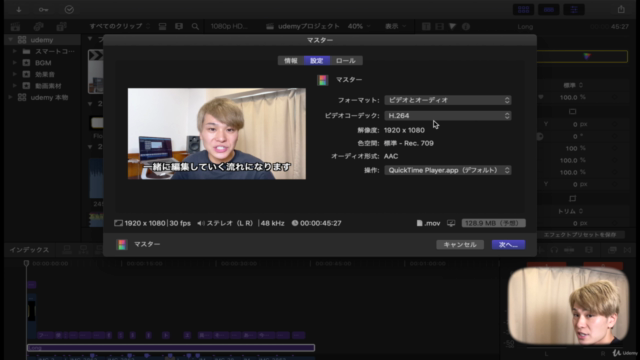
Task: Click エフェクトプリセットを保存 button
Action: click(580, 235)
